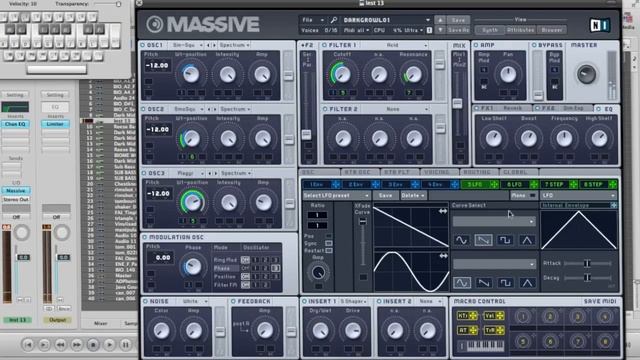Toggle Noise section power switch
Screen dimensions: 640x360
point(145,301)
